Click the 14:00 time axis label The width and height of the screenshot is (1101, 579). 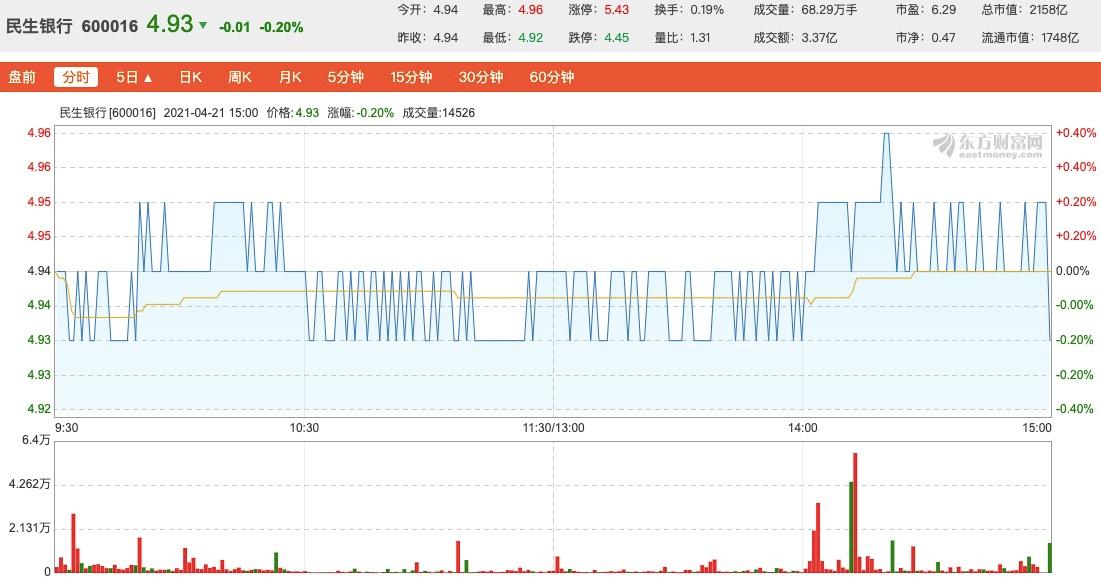click(803, 427)
